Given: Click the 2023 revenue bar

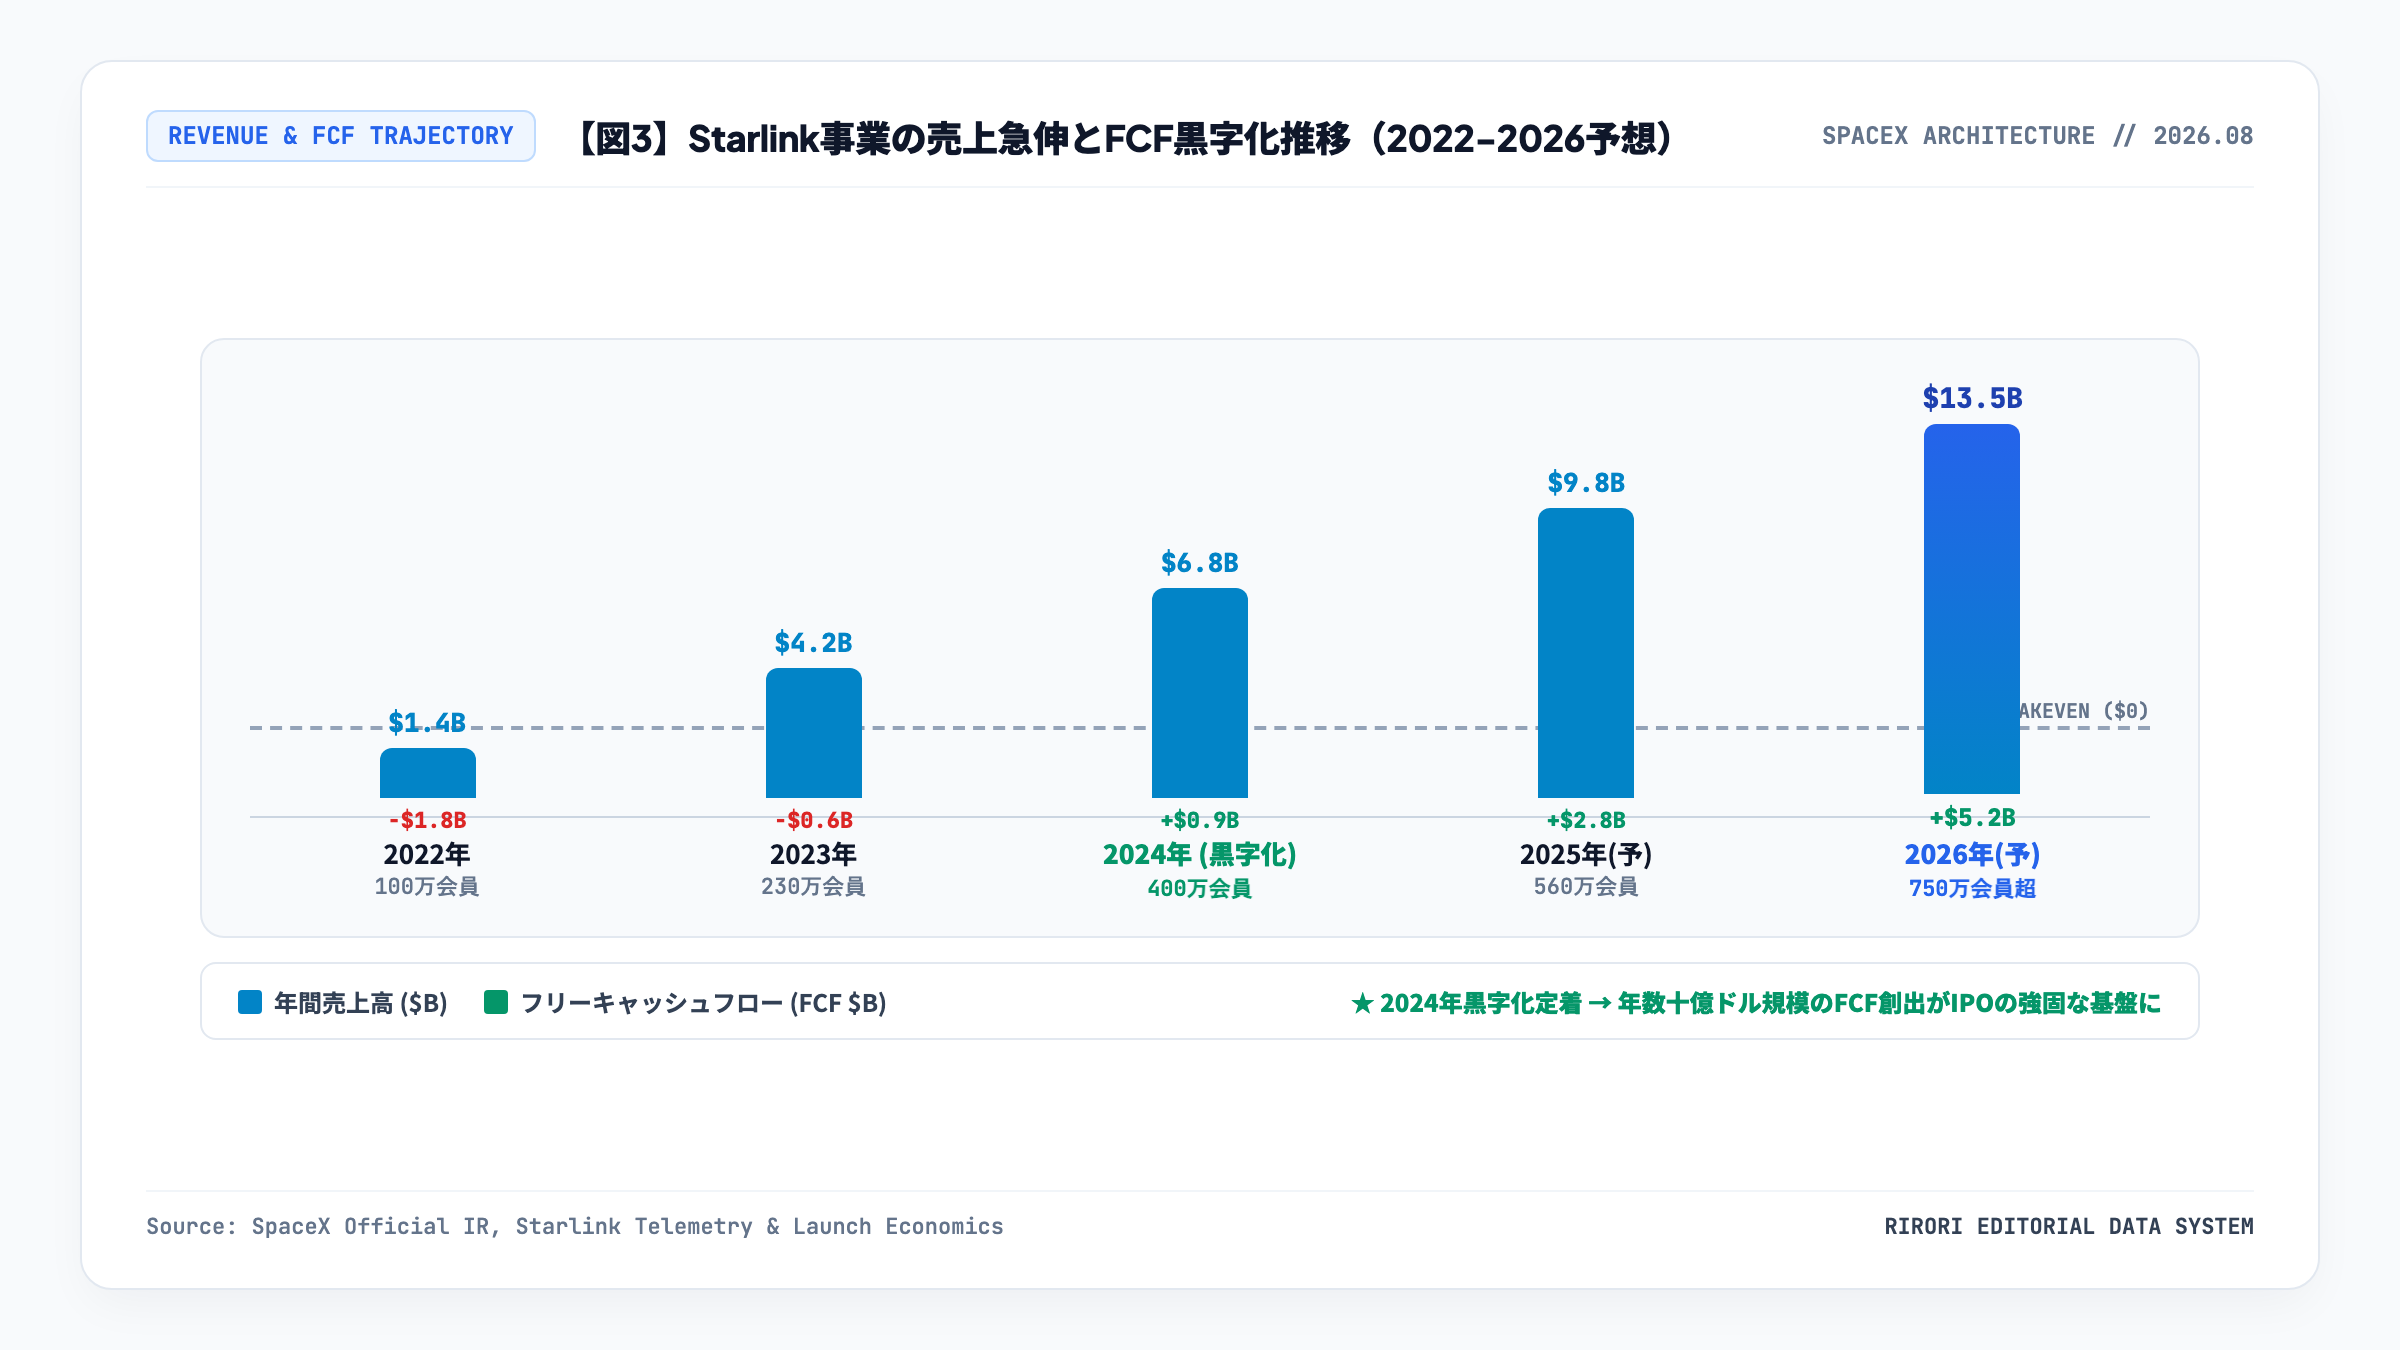Looking at the screenshot, I should pos(814,733).
